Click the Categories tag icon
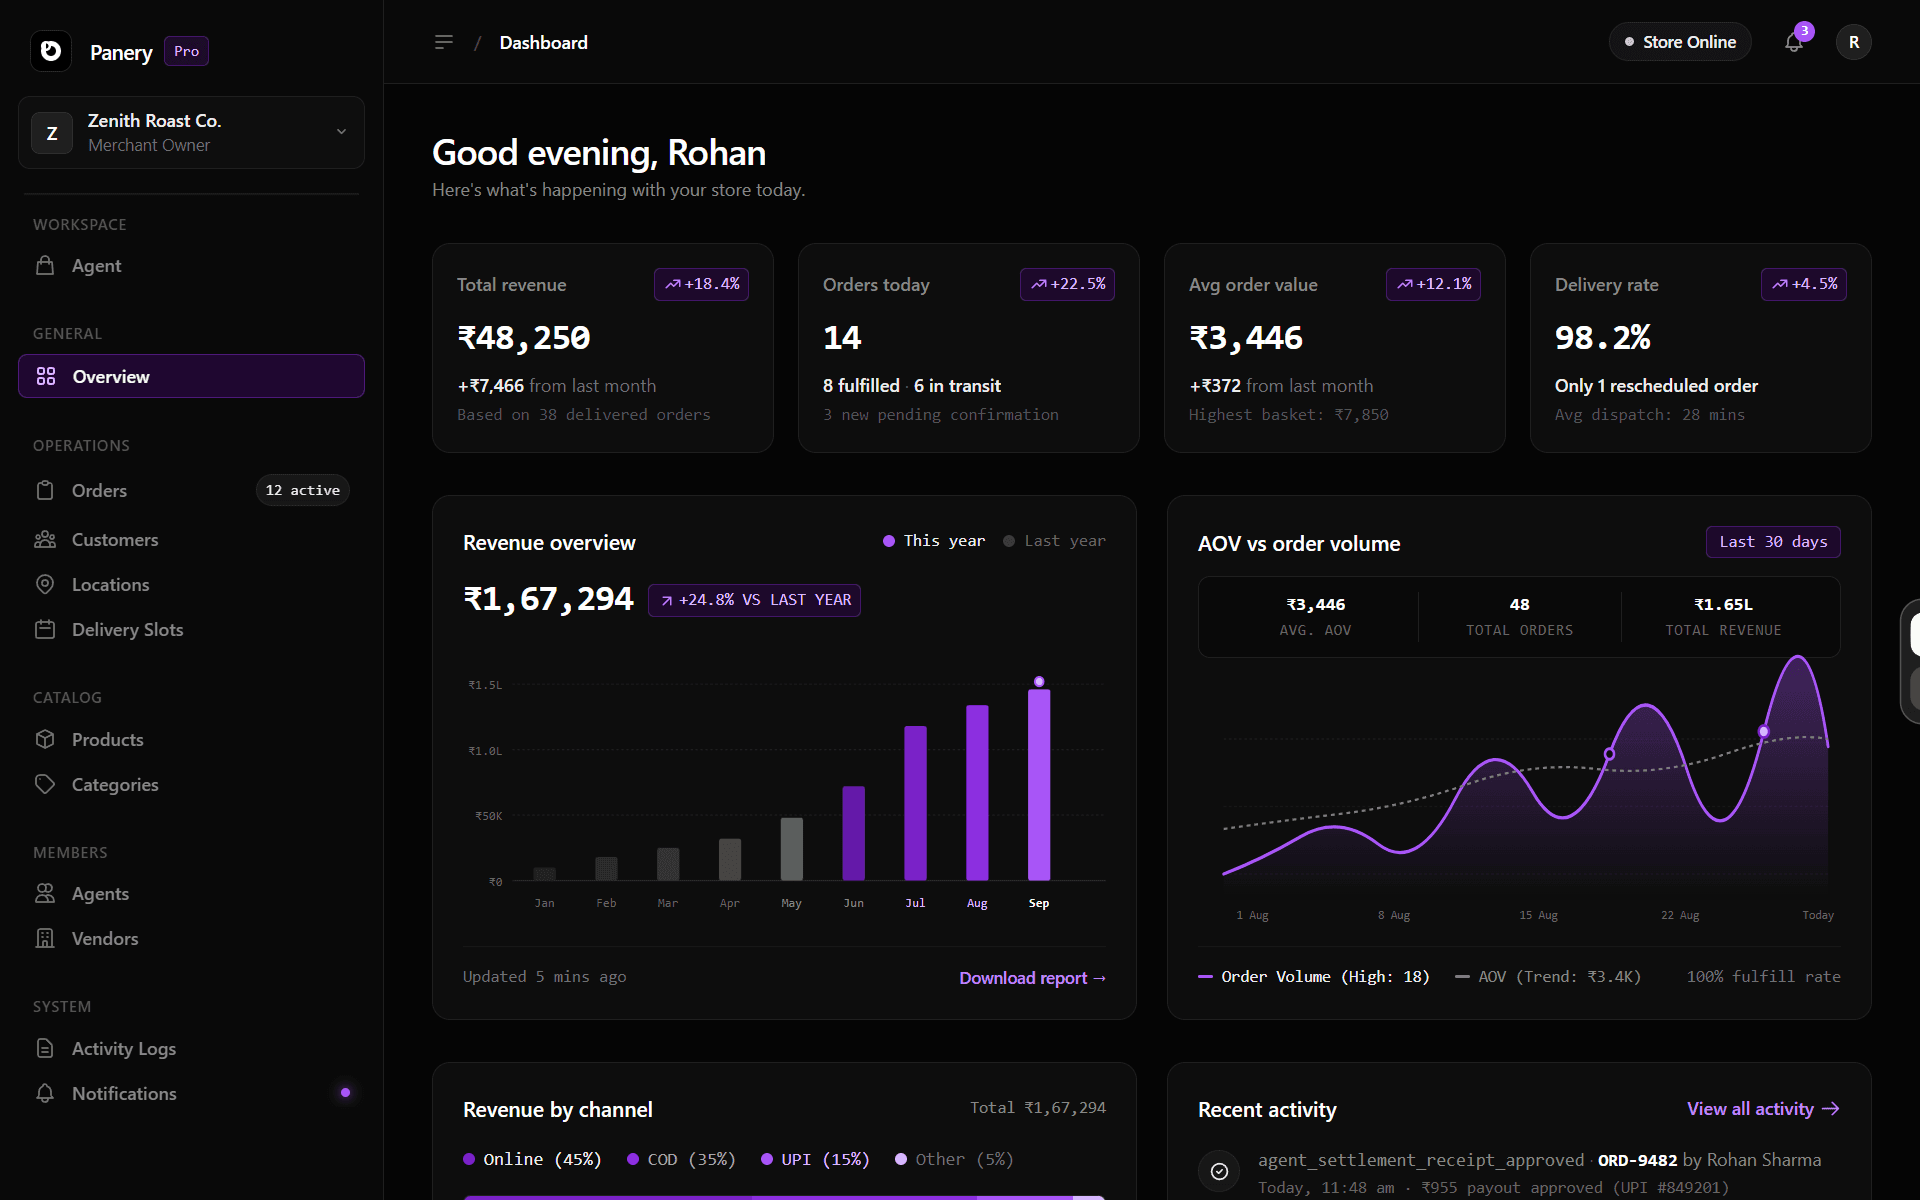1920x1200 pixels. point(45,784)
